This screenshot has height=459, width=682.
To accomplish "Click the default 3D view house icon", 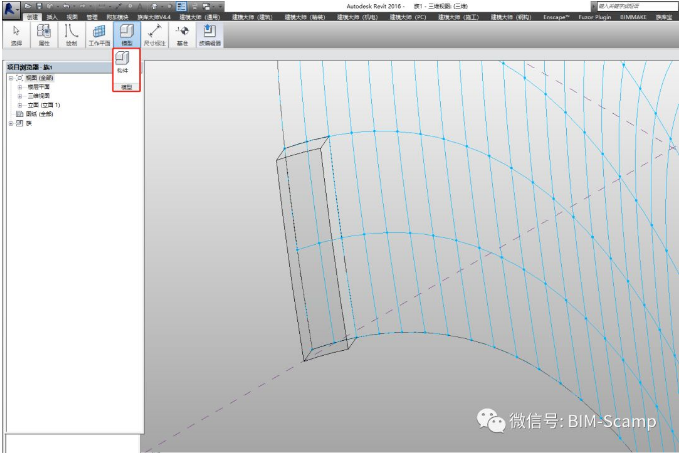I will pyautogui.click(x=154, y=6).
